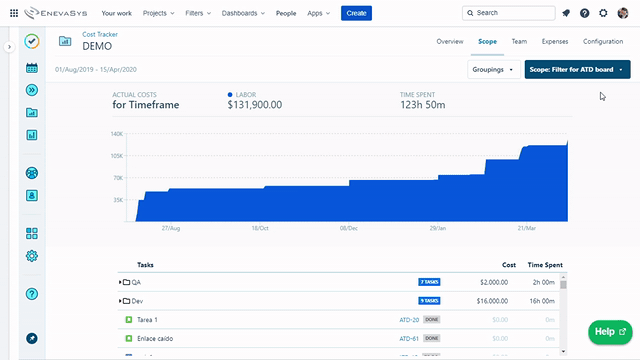Go to Your work
Screen dimensions: 640x360
(x=117, y=13)
